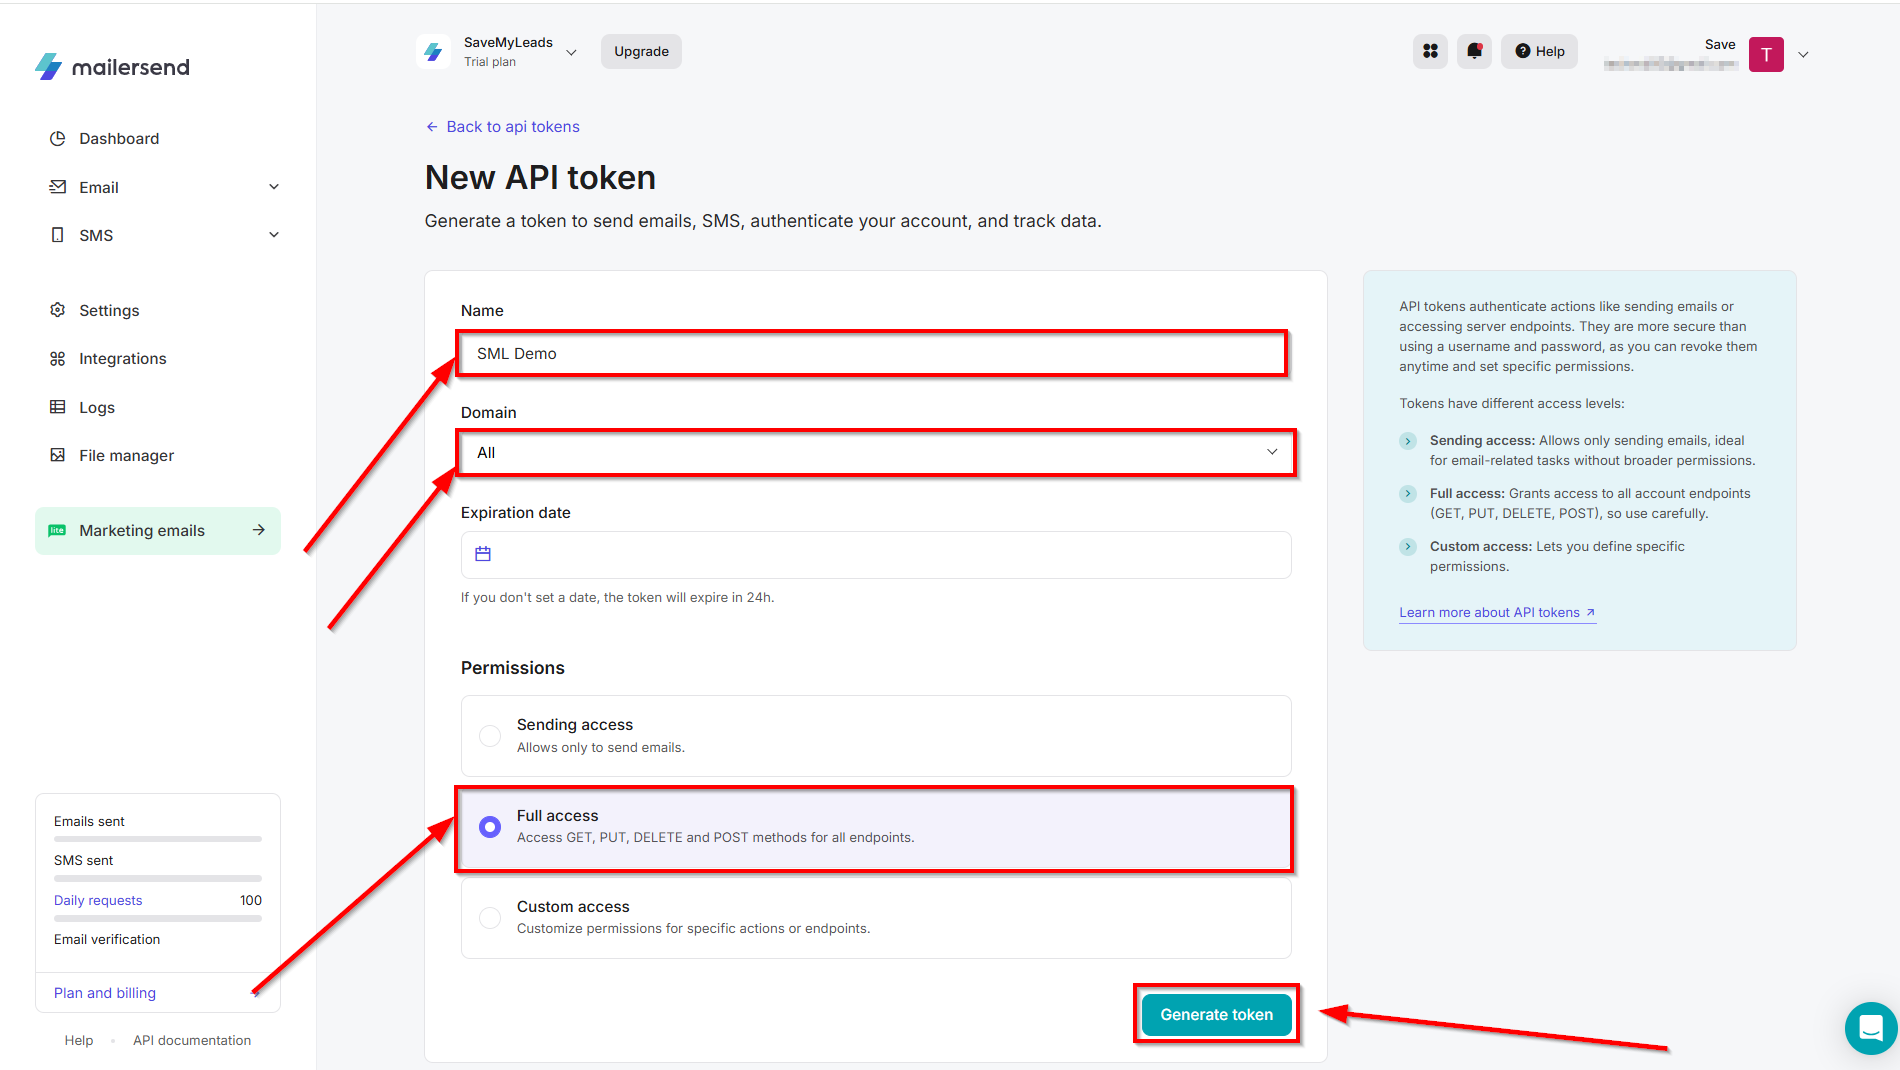
Task: Click the SaveMyLeads workspace lightning icon
Action: pyautogui.click(x=434, y=52)
